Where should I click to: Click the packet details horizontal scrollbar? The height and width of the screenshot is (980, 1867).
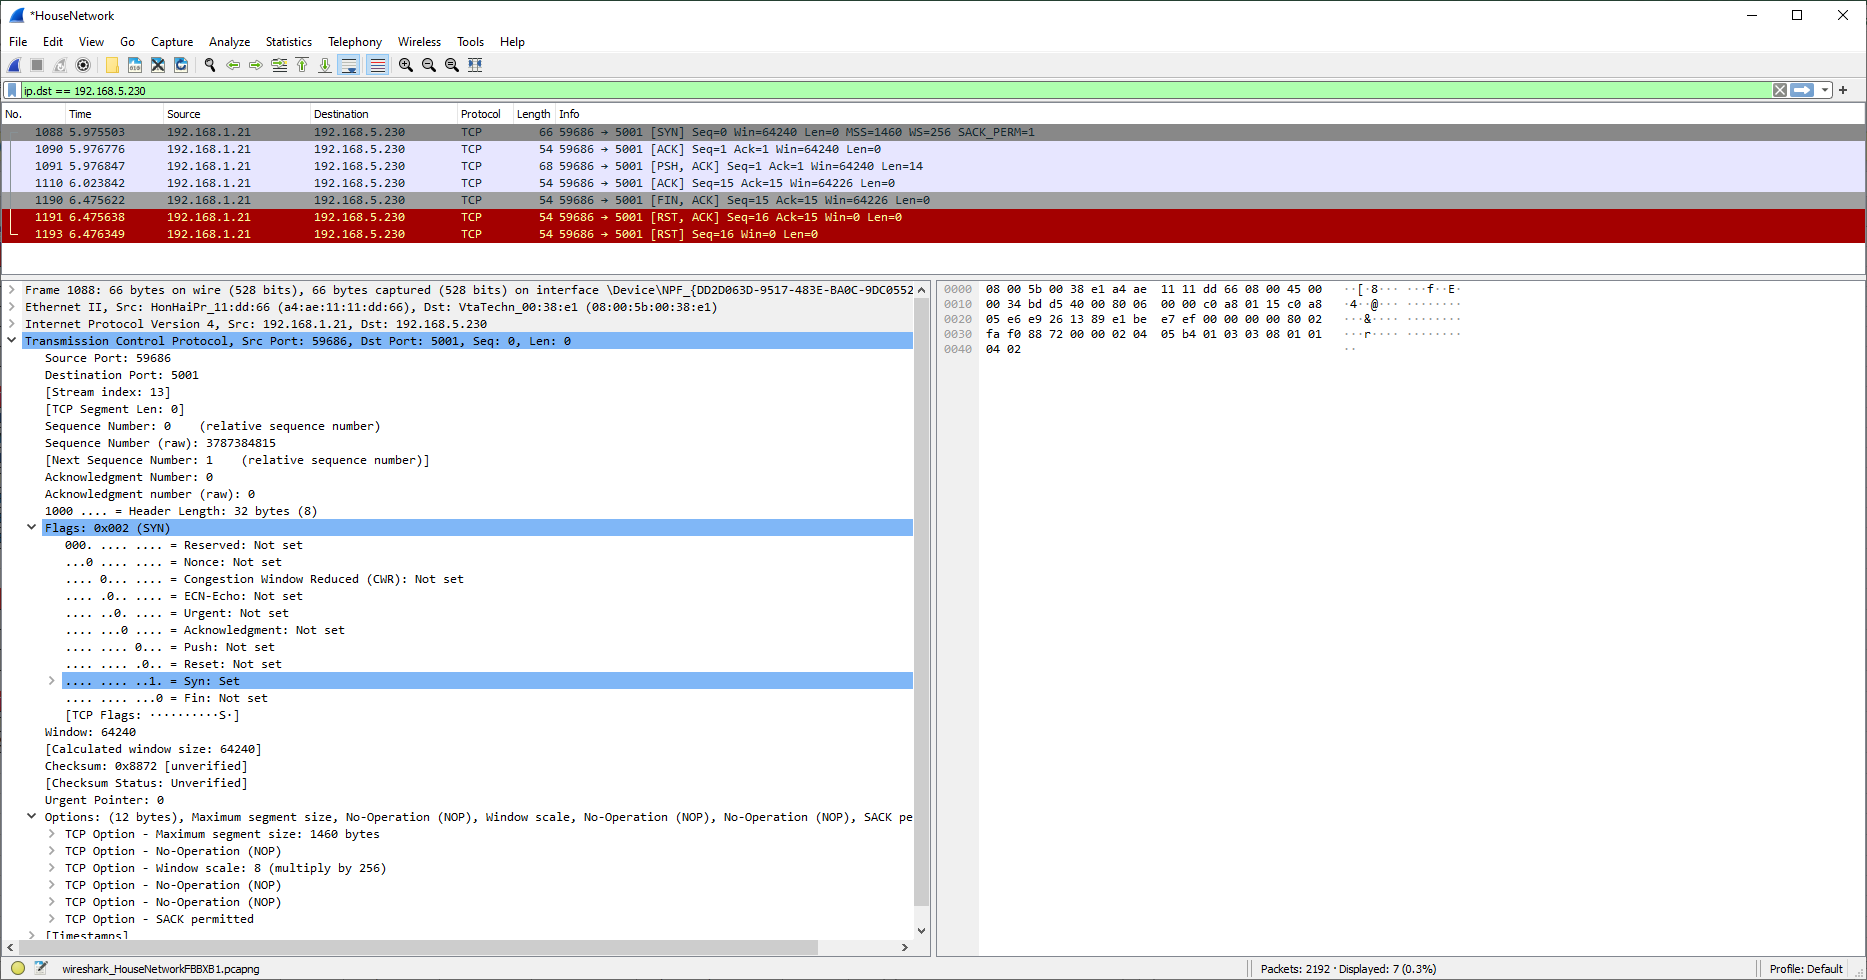418,947
